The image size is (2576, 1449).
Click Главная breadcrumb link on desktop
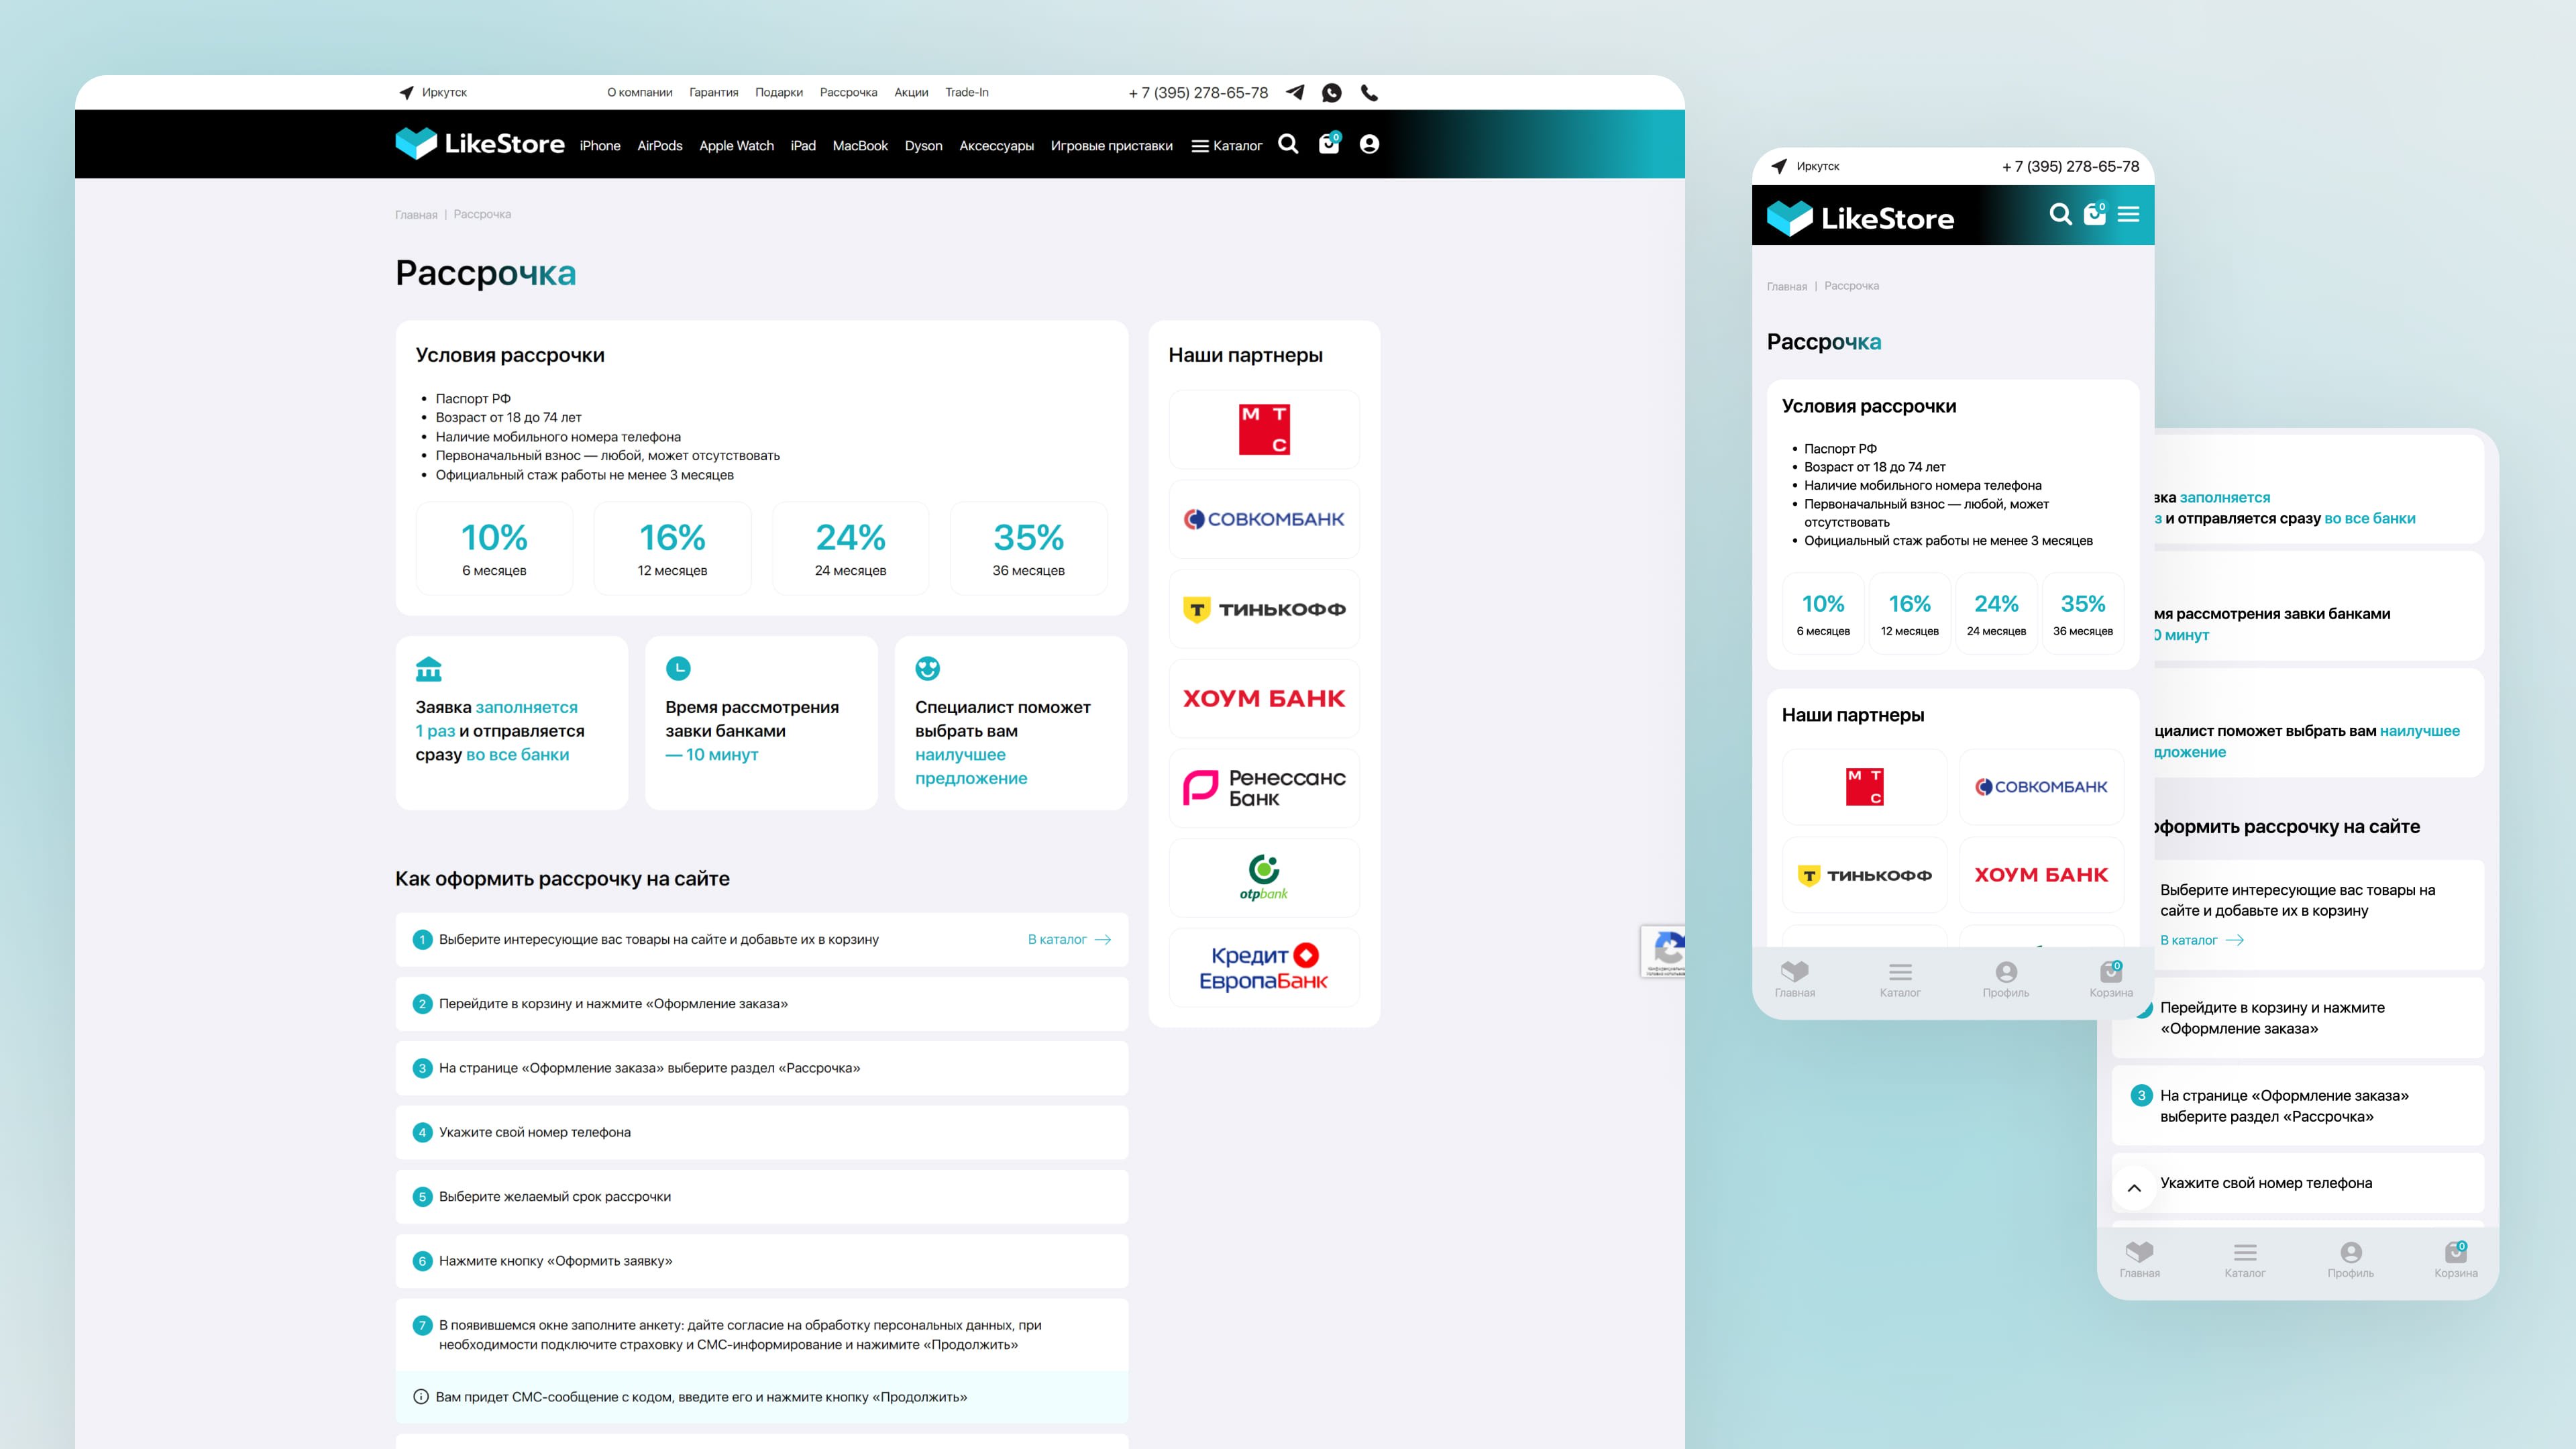point(416,215)
